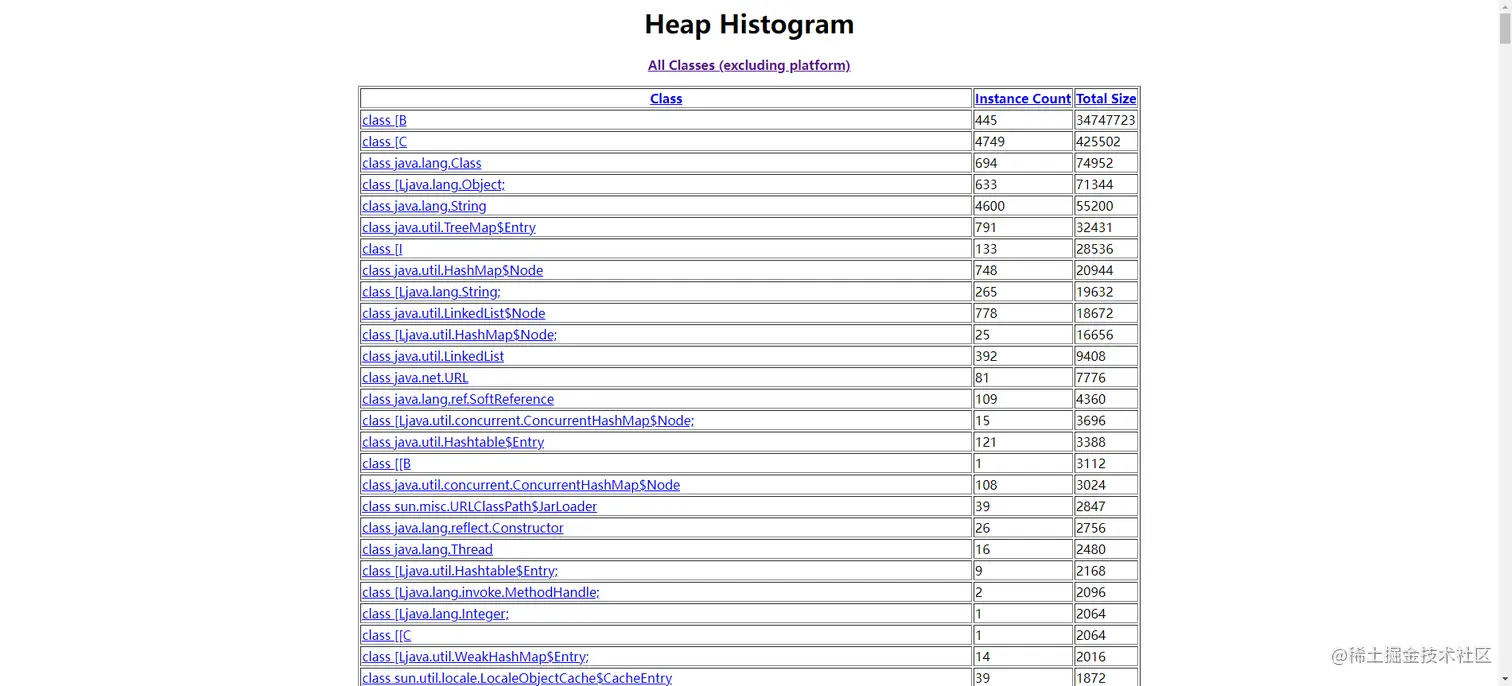
Task: Open class java.util.HashMap$Node link
Action: pyautogui.click(x=452, y=270)
